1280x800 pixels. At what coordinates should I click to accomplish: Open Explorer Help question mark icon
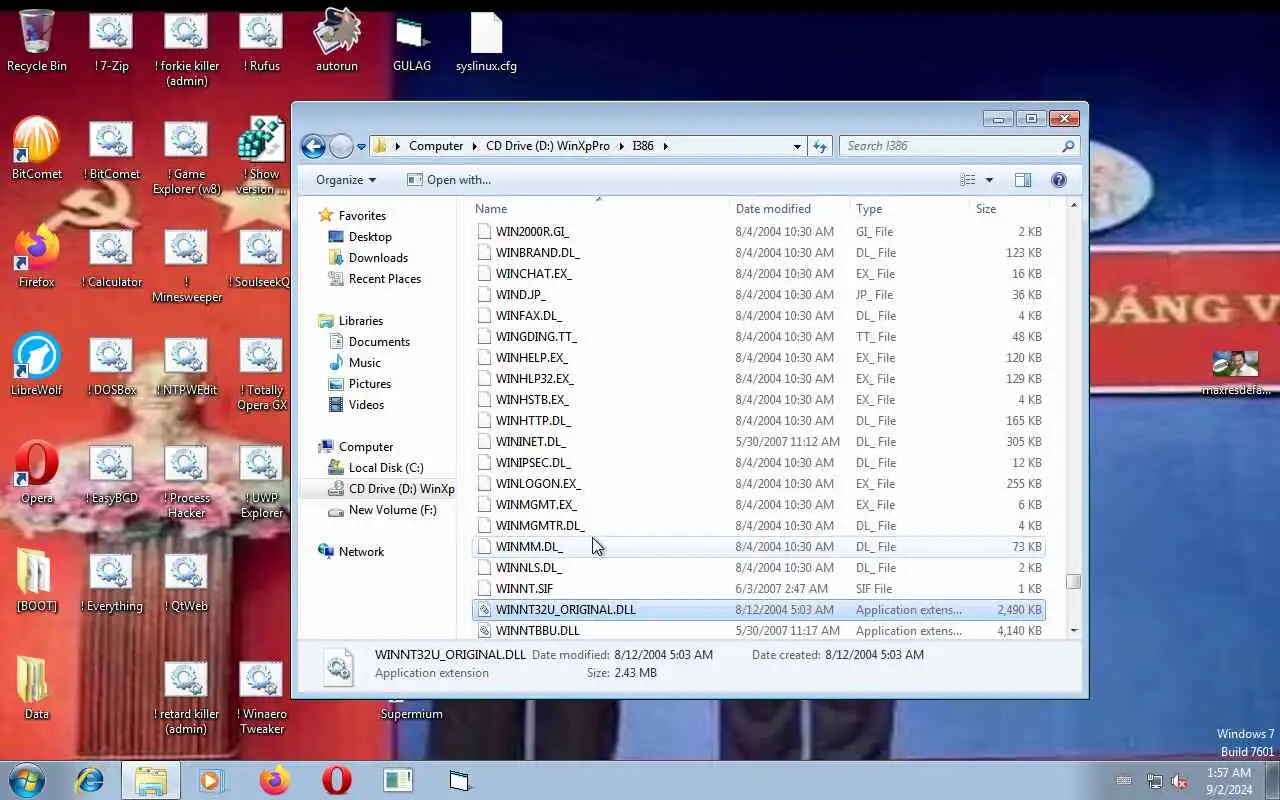(x=1059, y=180)
